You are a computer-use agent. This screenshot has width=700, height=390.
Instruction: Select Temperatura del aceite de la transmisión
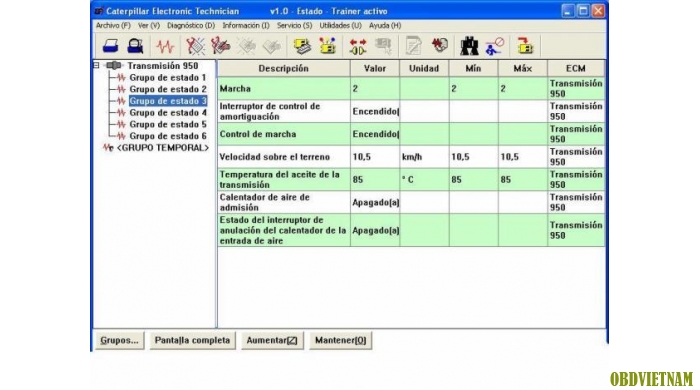click(283, 180)
